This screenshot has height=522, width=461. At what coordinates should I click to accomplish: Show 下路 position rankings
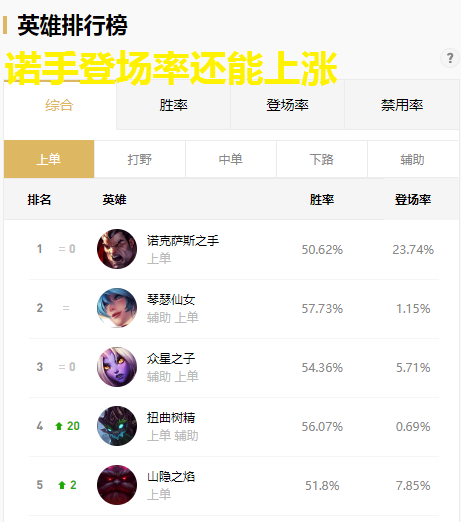tap(322, 159)
